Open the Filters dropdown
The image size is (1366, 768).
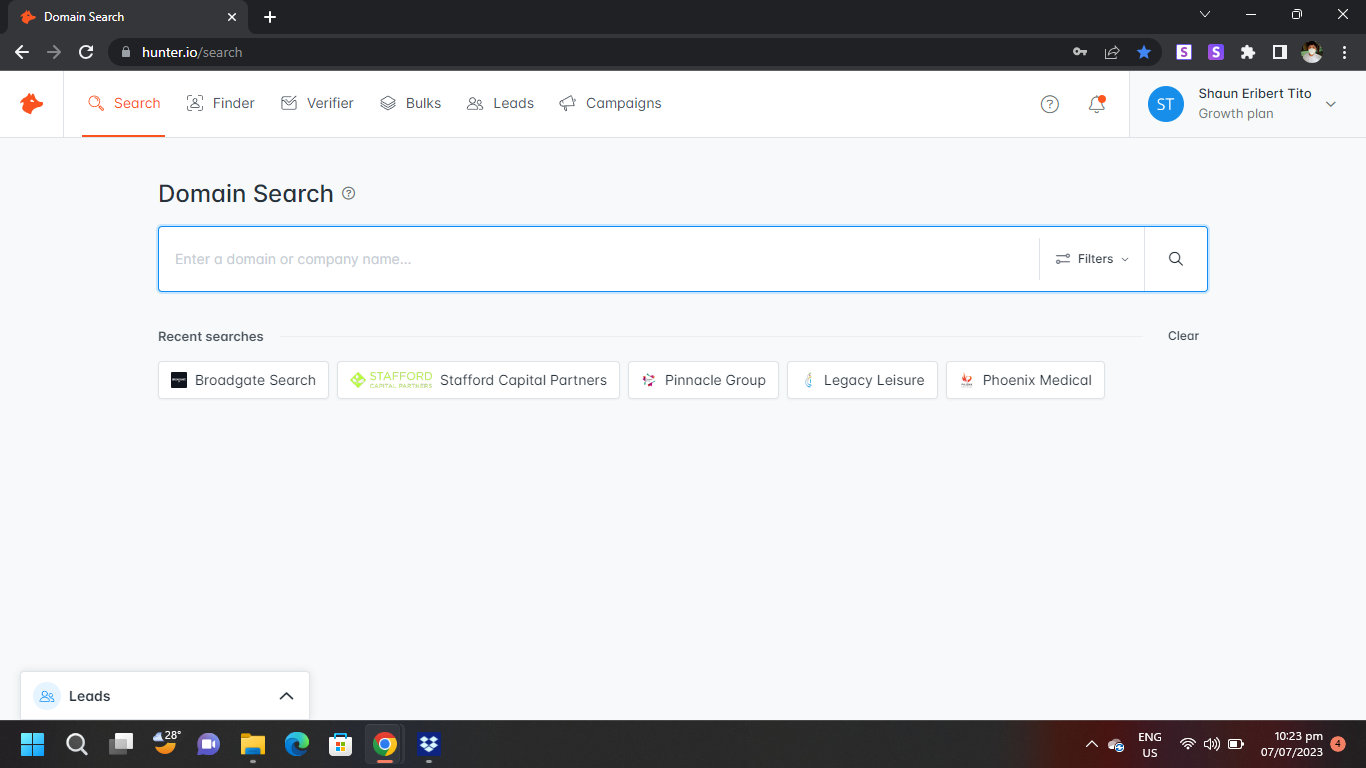[x=1092, y=259]
